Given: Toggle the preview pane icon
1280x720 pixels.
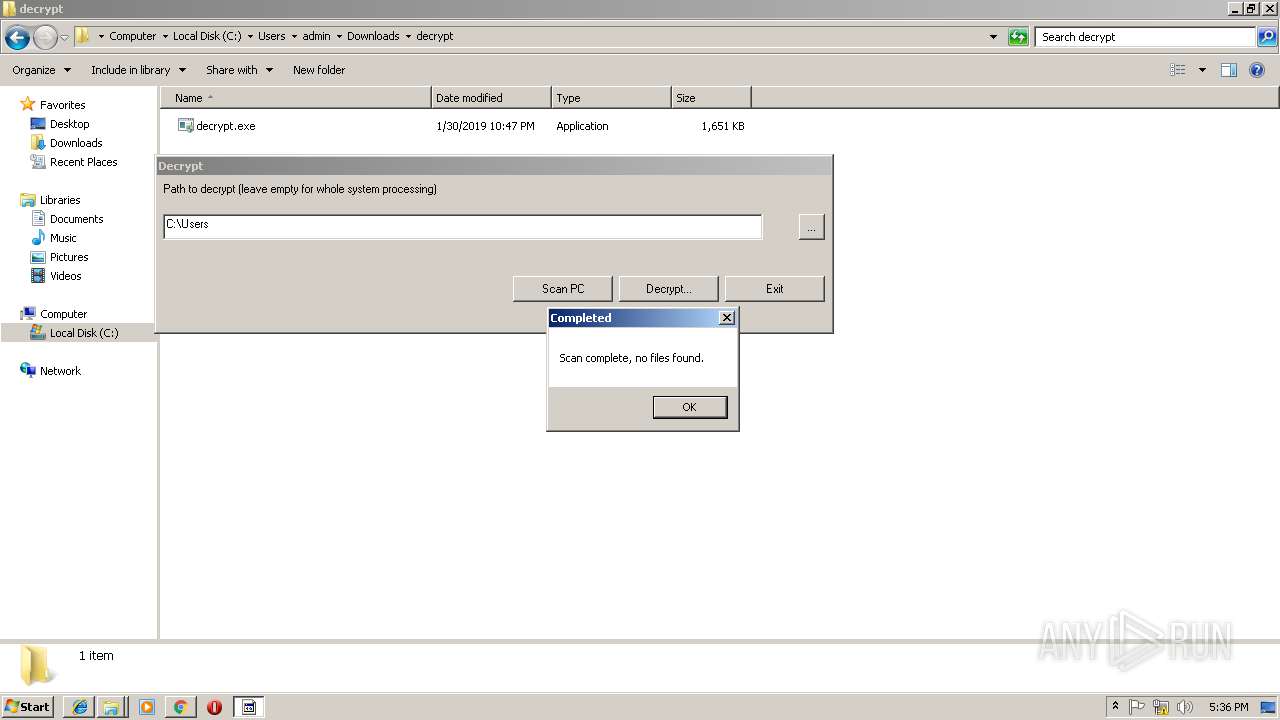Looking at the screenshot, I should tap(1229, 70).
